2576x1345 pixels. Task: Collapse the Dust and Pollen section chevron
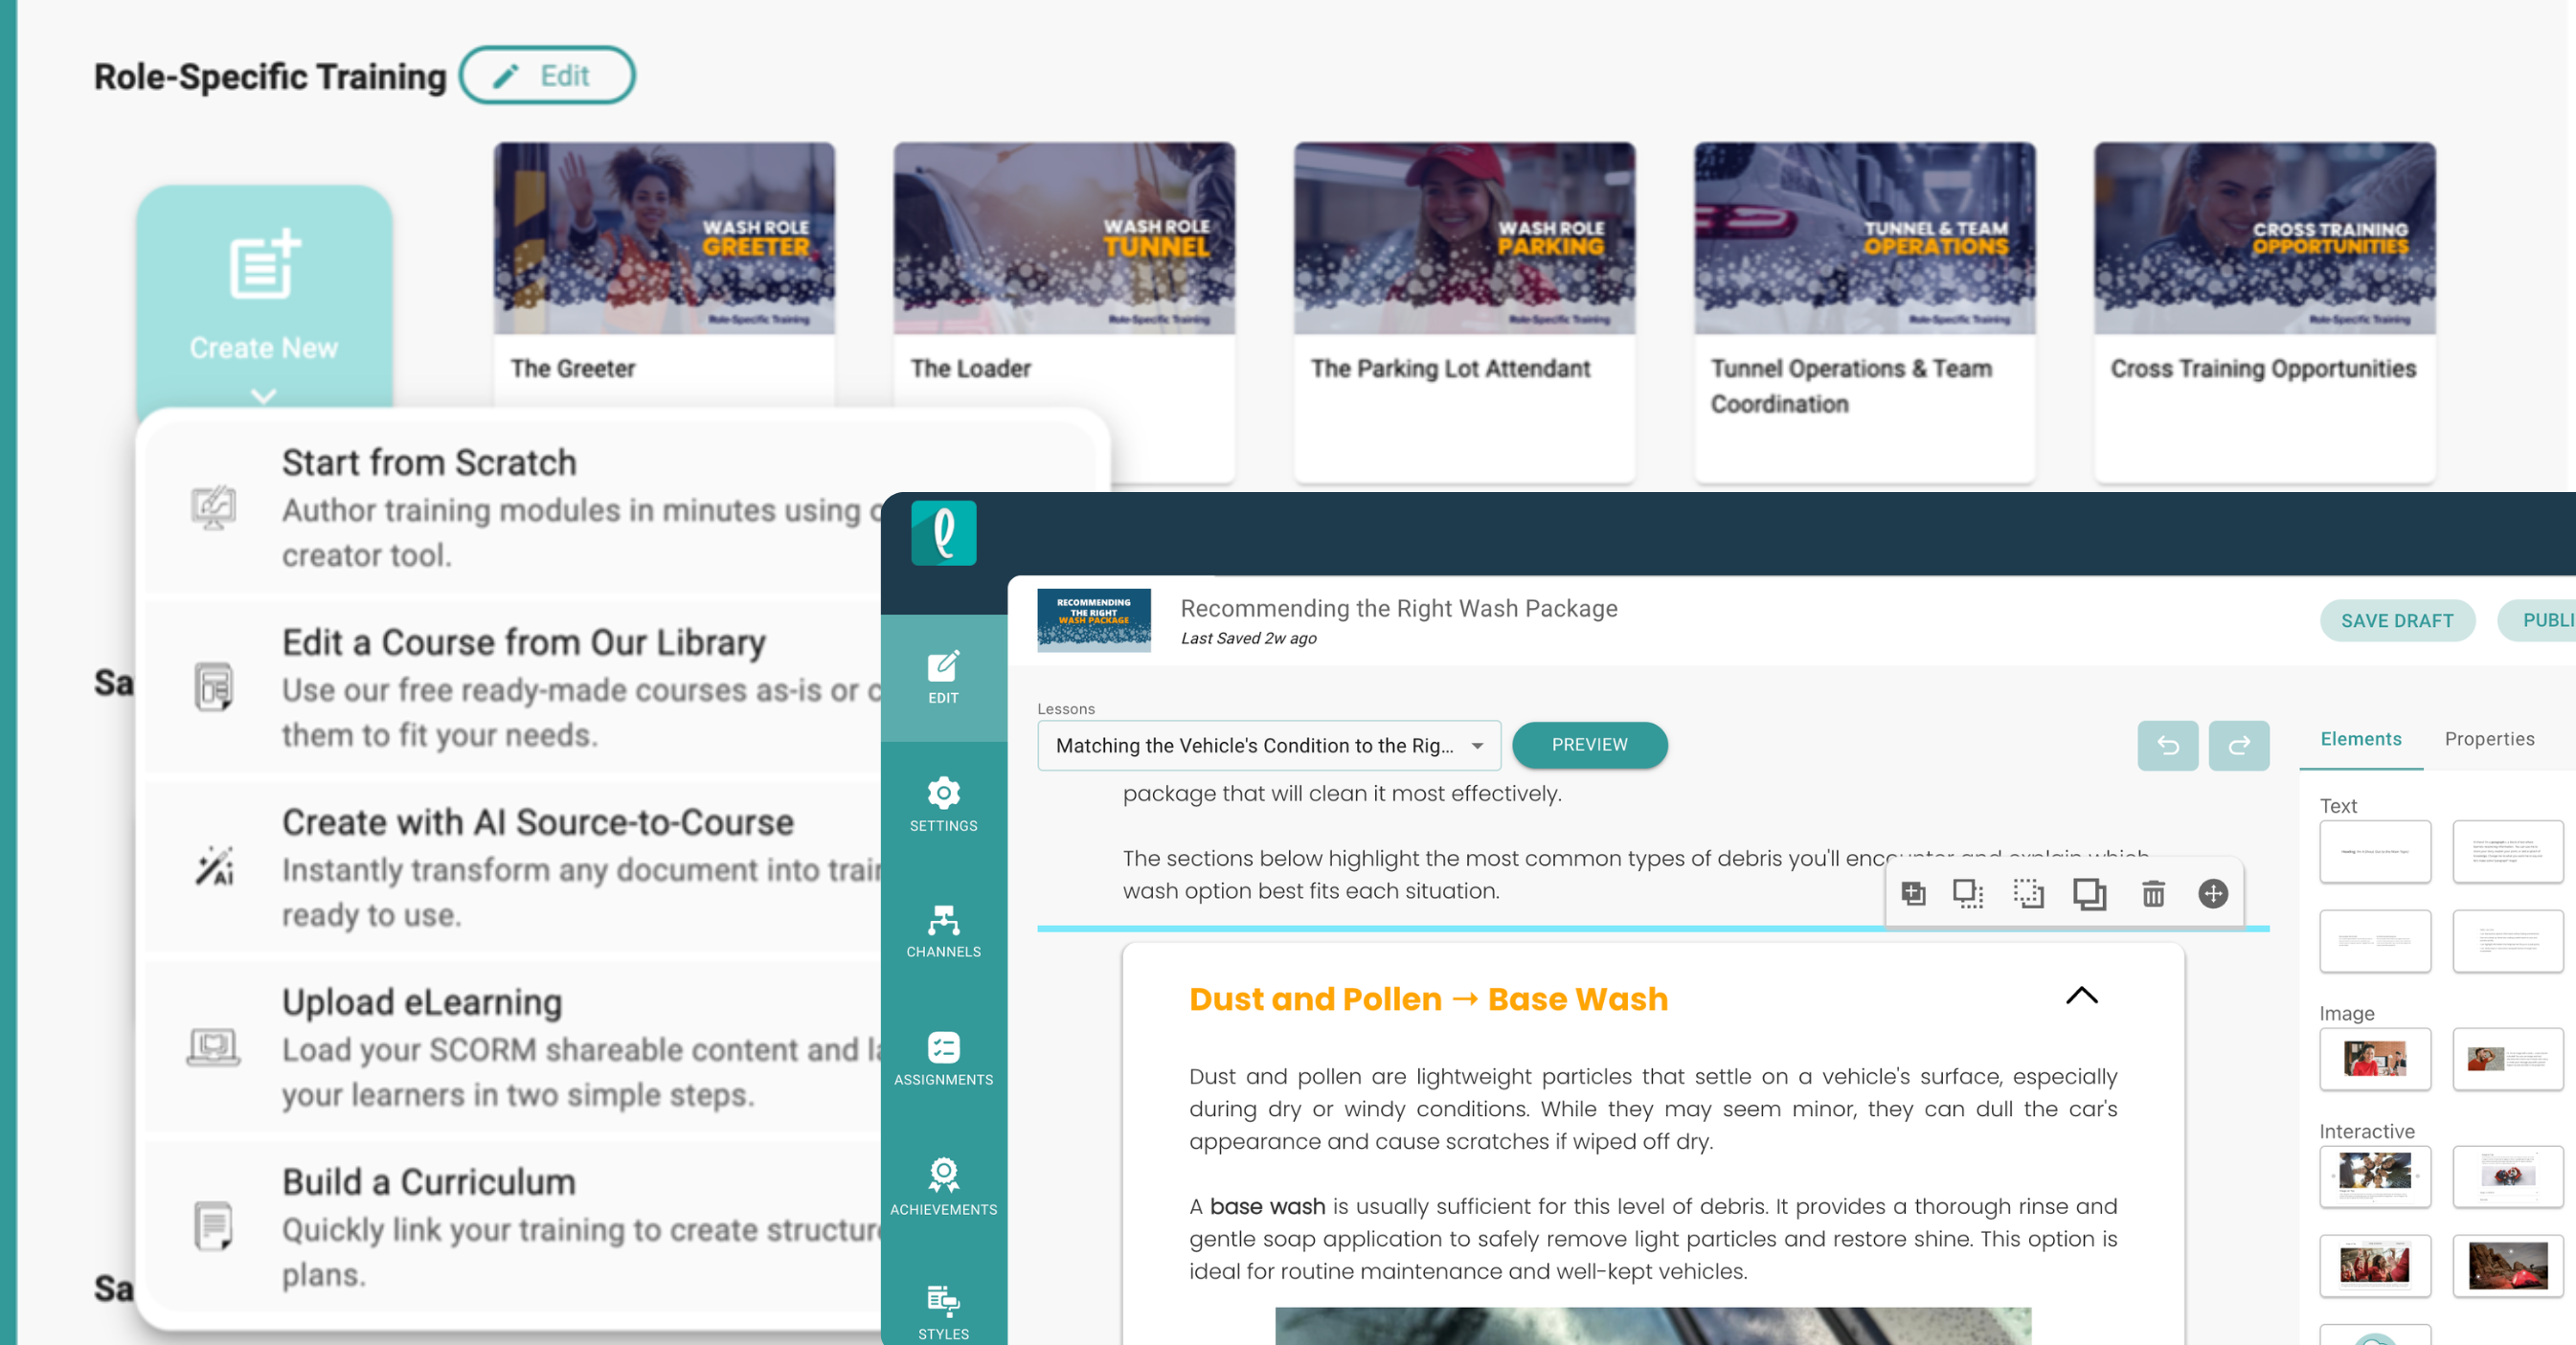(x=2081, y=996)
